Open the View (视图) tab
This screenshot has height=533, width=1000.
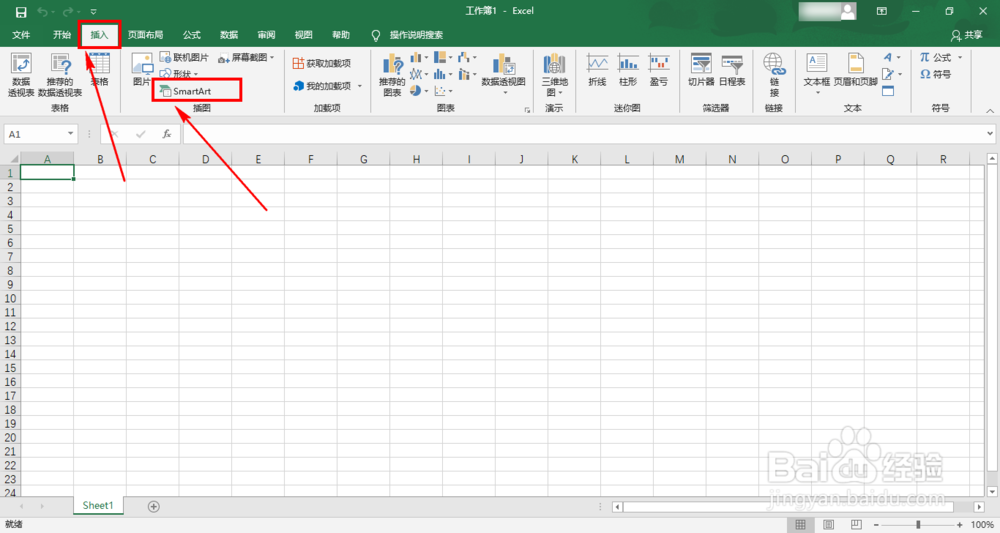click(x=304, y=35)
